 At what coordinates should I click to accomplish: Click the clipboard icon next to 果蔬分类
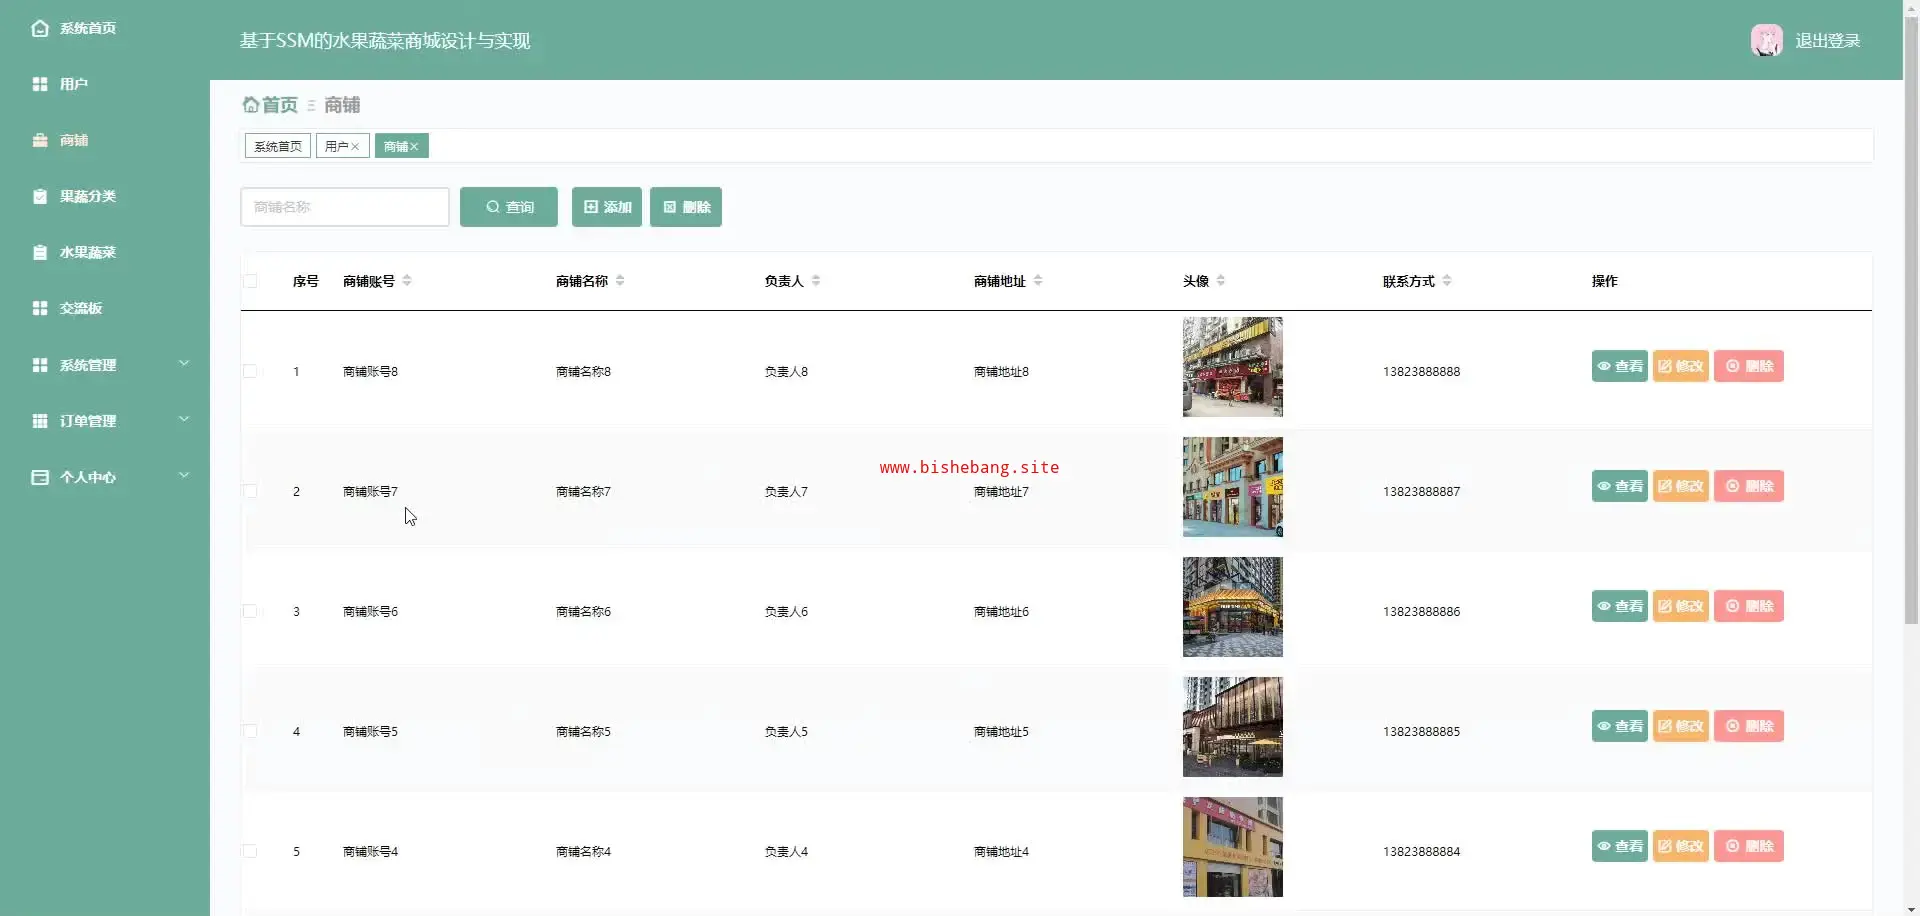40,196
